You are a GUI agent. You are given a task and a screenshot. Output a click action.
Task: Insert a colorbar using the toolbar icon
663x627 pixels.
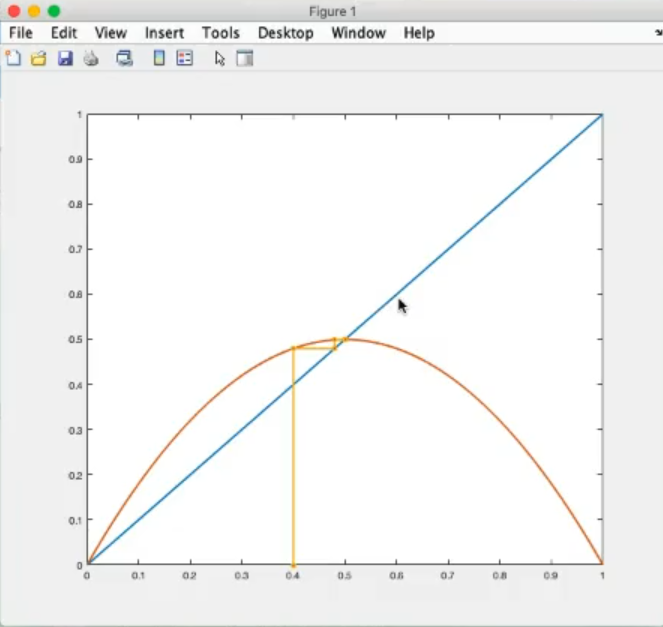(x=159, y=58)
